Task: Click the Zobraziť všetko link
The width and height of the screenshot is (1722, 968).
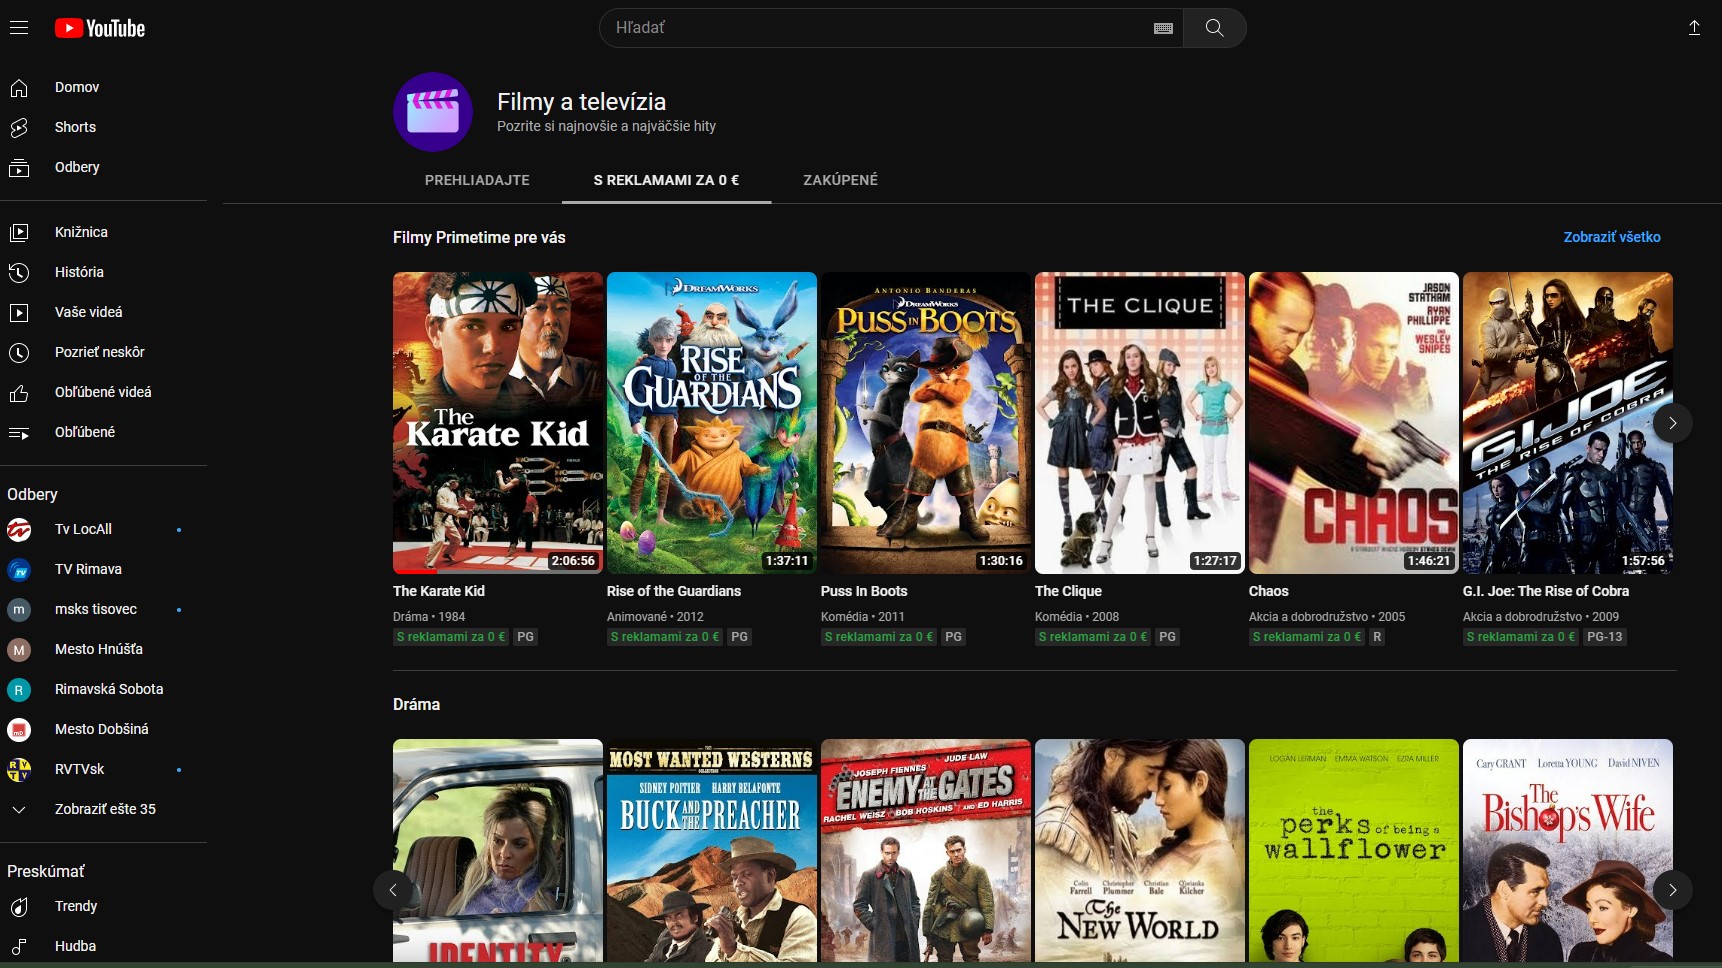Action: pyautogui.click(x=1611, y=237)
